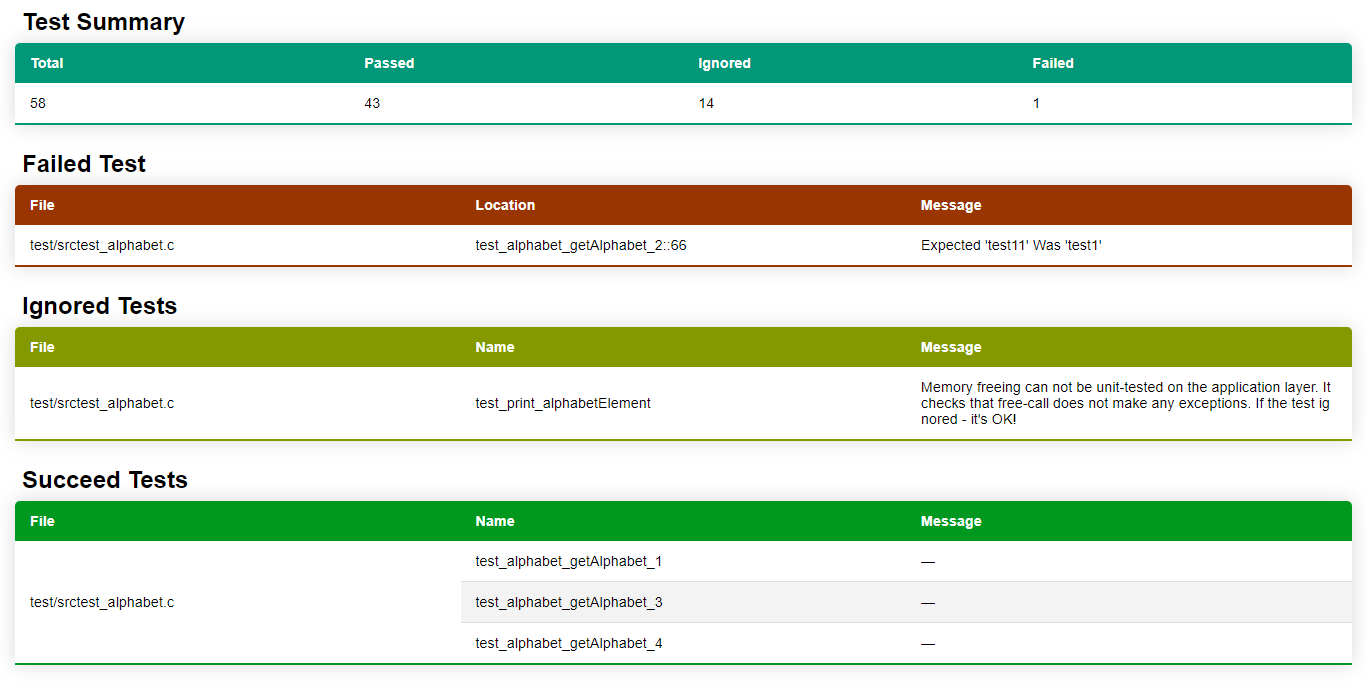Click the Ignored summary column header
This screenshot has width=1366, height=695.
pyautogui.click(x=724, y=63)
